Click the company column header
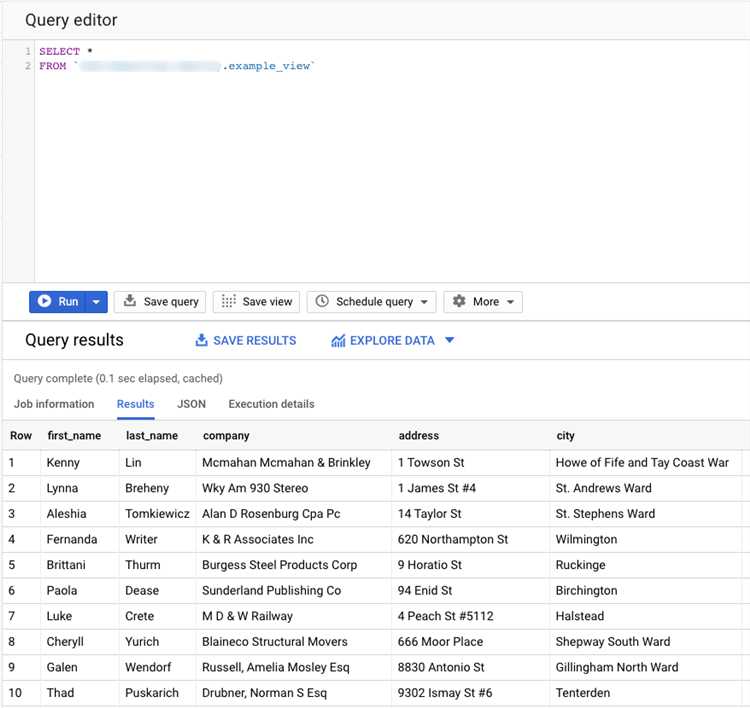Viewport: 750px width, 708px height. coord(226,436)
